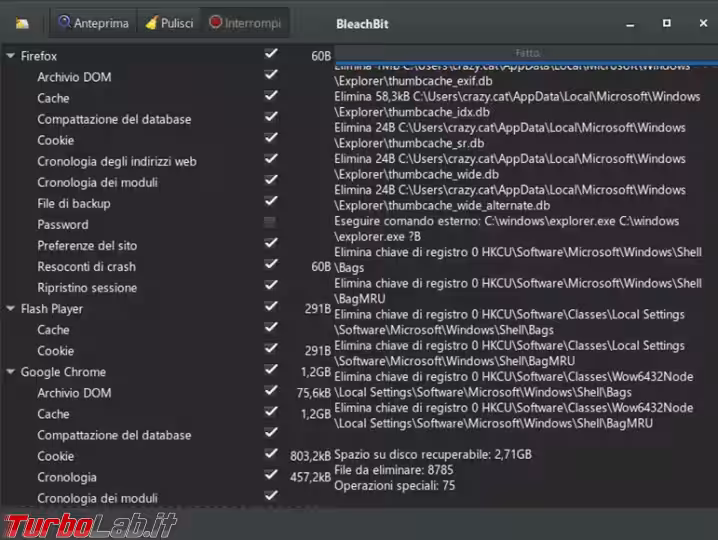Select Resoconti di crash entry
This screenshot has height=540, width=718.
86,267
